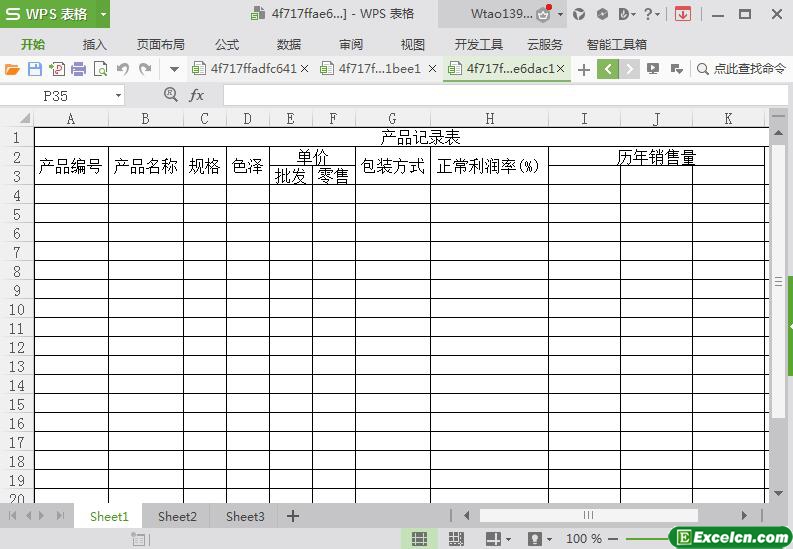Go to previous document tab arrow
The width and height of the screenshot is (793, 549).
click(608, 69)
